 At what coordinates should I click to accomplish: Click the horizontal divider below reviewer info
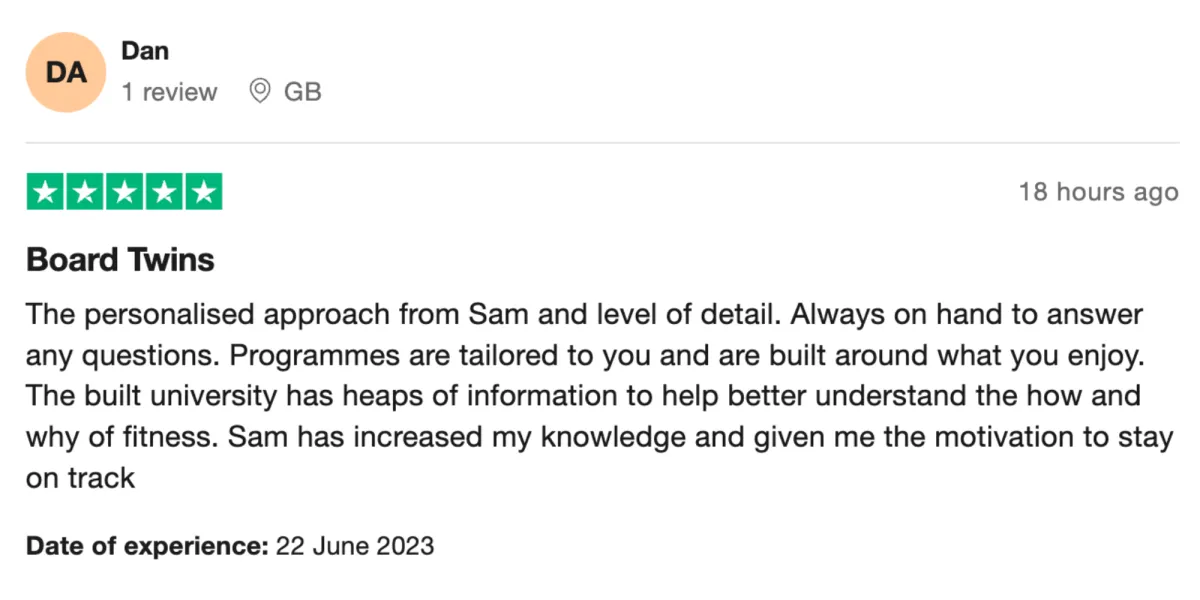(x=602, y=142)
